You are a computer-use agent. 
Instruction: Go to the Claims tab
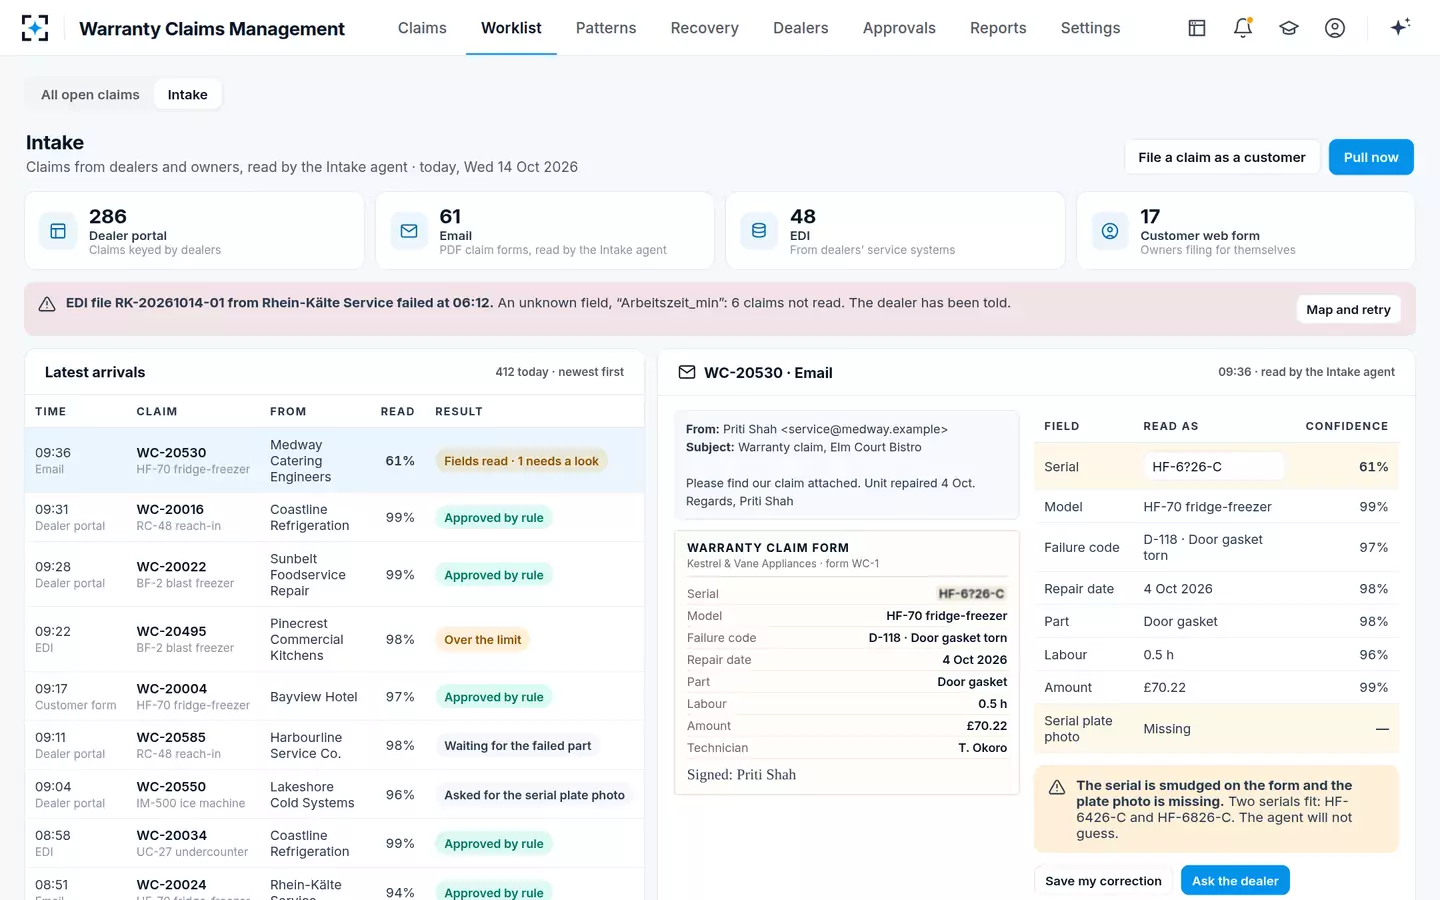tap(422, 28)
